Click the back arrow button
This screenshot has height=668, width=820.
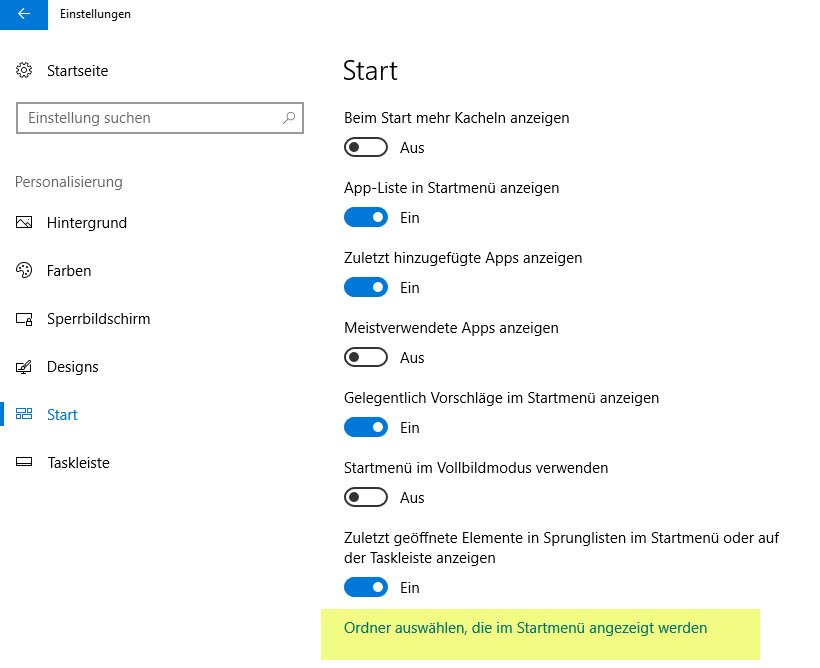point(23,14)
